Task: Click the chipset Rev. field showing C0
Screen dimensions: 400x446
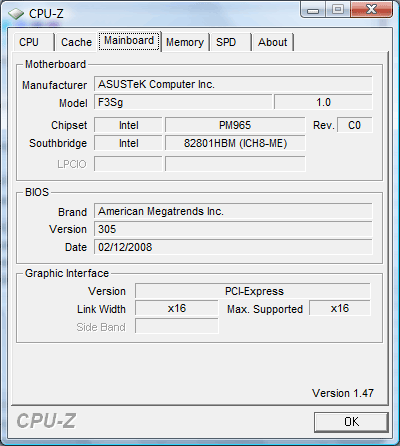Action: pyautogui.click(x=355, y=125)
